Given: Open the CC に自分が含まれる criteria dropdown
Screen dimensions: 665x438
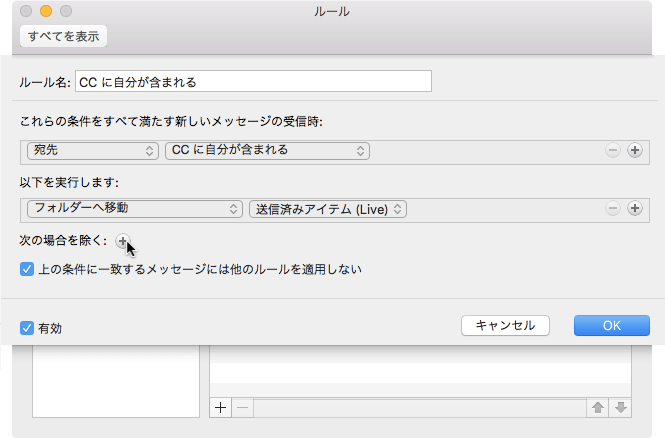Looking at the screenshot, I should click(267, 151).
